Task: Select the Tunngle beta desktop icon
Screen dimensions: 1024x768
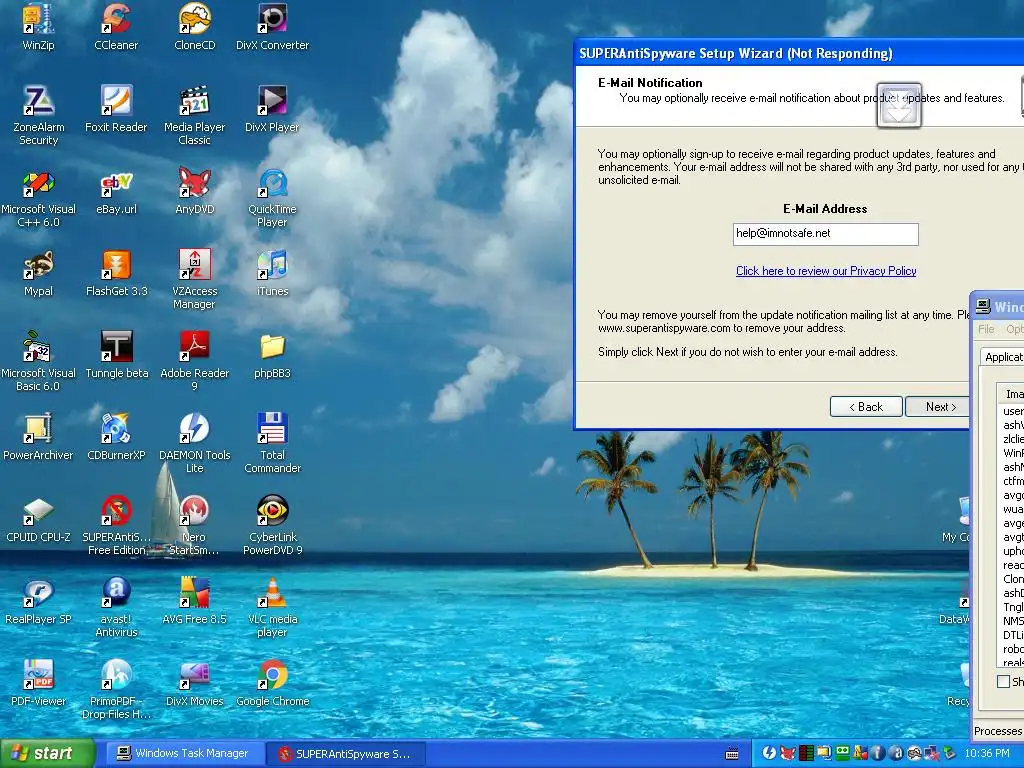Action: tap(116, 356)
